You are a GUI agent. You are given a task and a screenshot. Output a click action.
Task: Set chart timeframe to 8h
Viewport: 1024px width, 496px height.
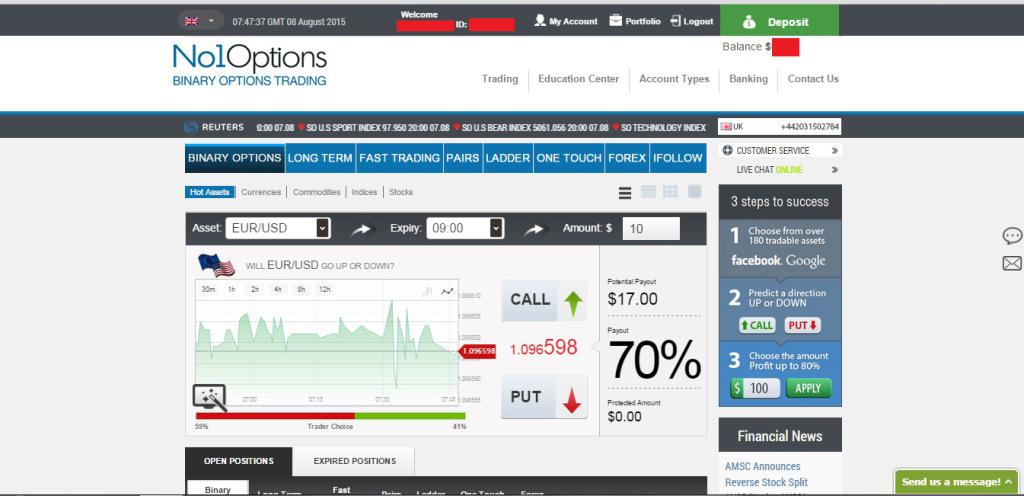point(301,289)
